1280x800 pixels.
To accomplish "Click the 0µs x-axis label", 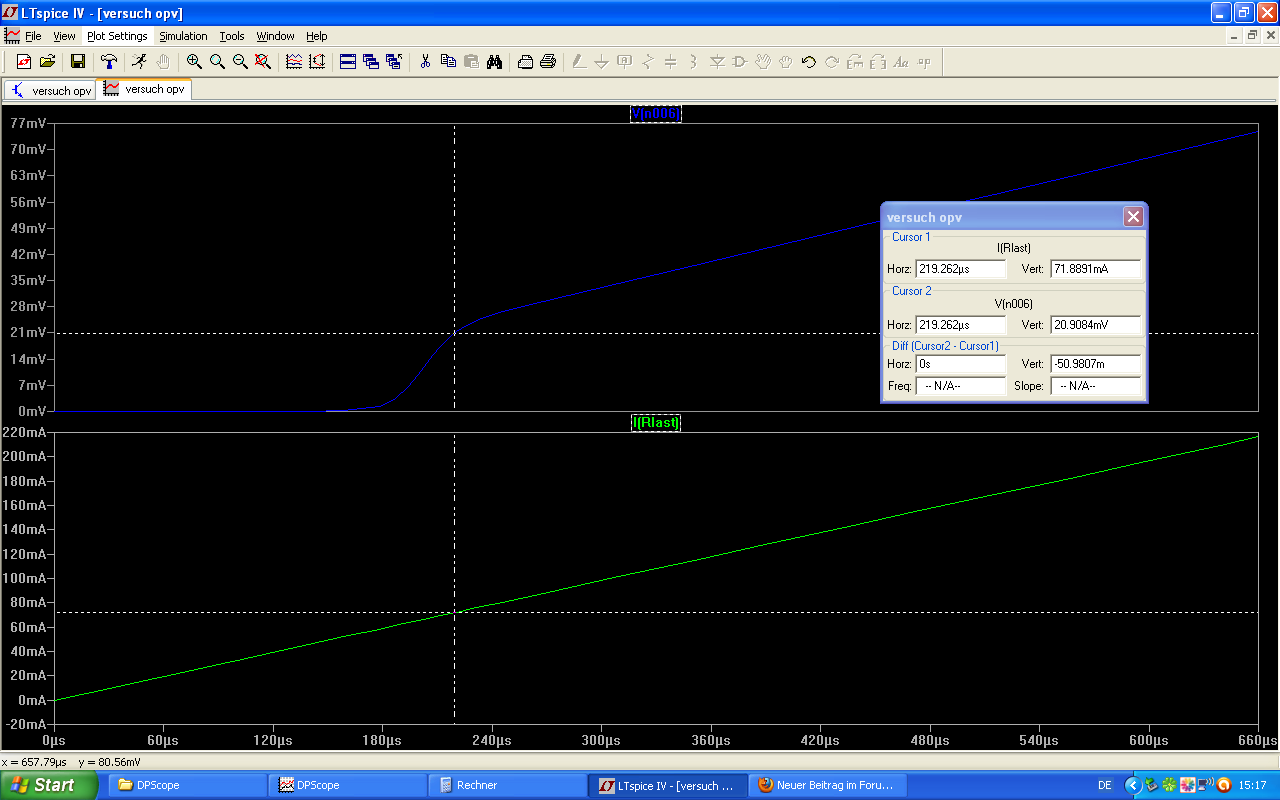I will tap(54, 741).
